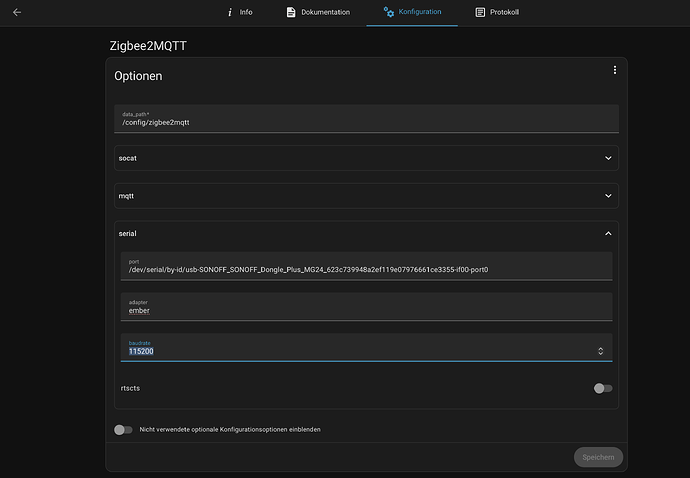This screenshot has height=478, width=690.
Task: Select the Optionen heading text
Action: tap(138, 76)
